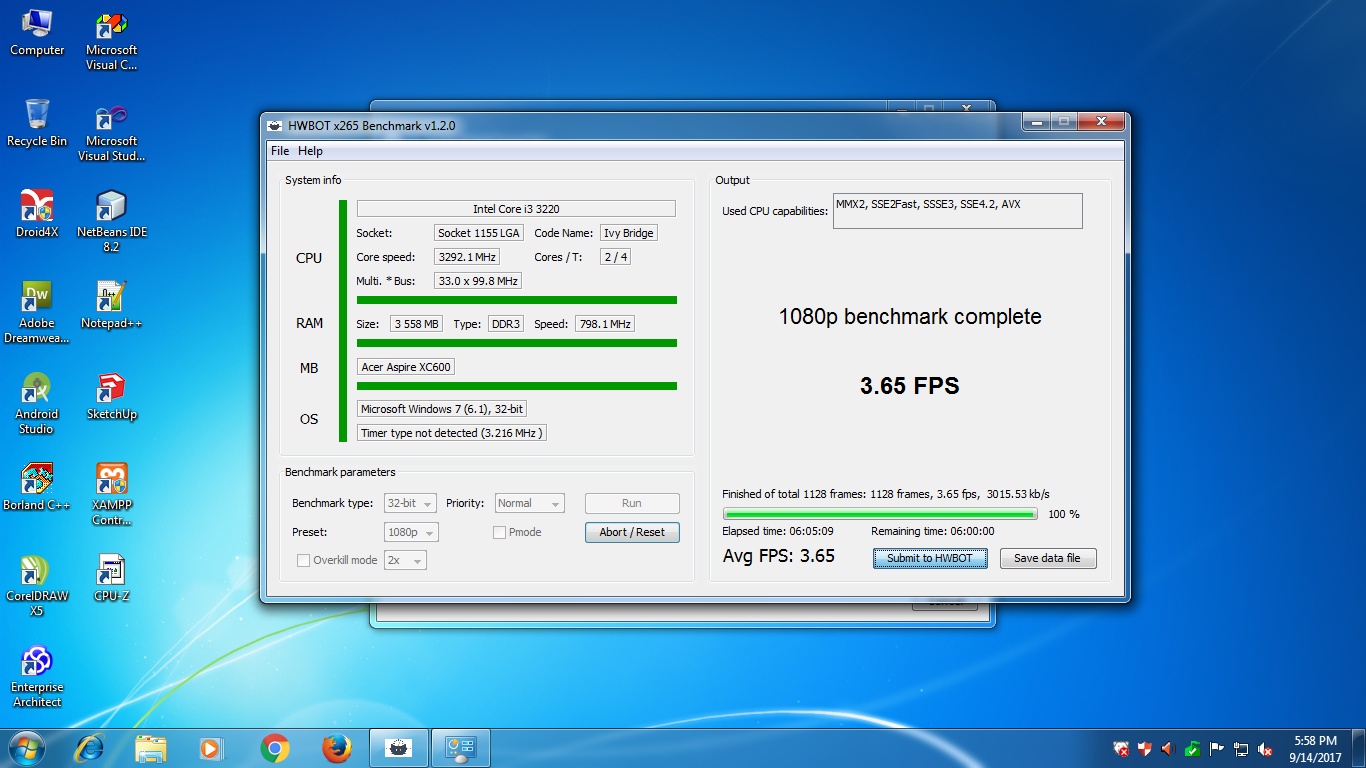Open the CPU-Z desktop shortcut
Viewport: 1366px width, 768px height.
tap(111, 579)
